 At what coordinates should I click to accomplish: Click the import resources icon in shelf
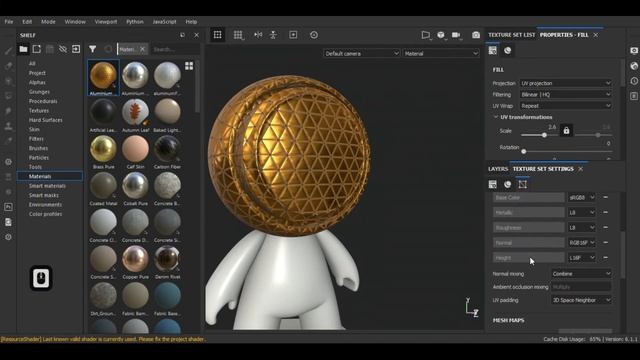tap(76, 49)
